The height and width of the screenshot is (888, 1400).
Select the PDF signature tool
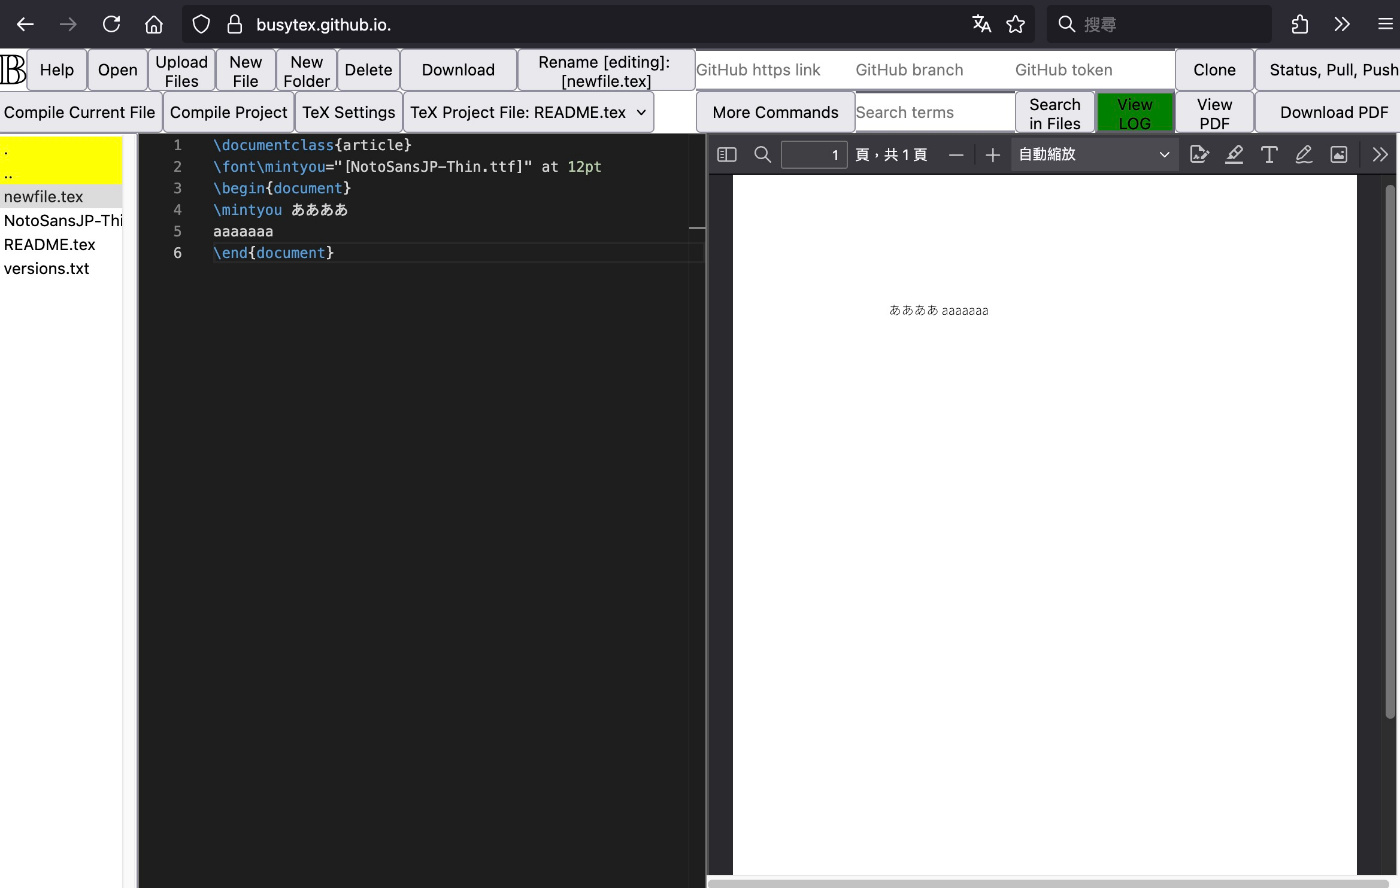click(x=1199, y=154)
